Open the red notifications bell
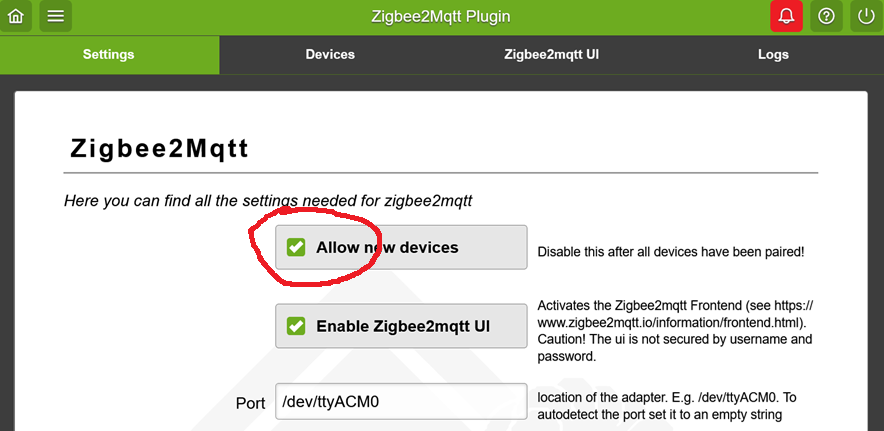884x431 pixels. pyautogui.click(x=786, y=16)
